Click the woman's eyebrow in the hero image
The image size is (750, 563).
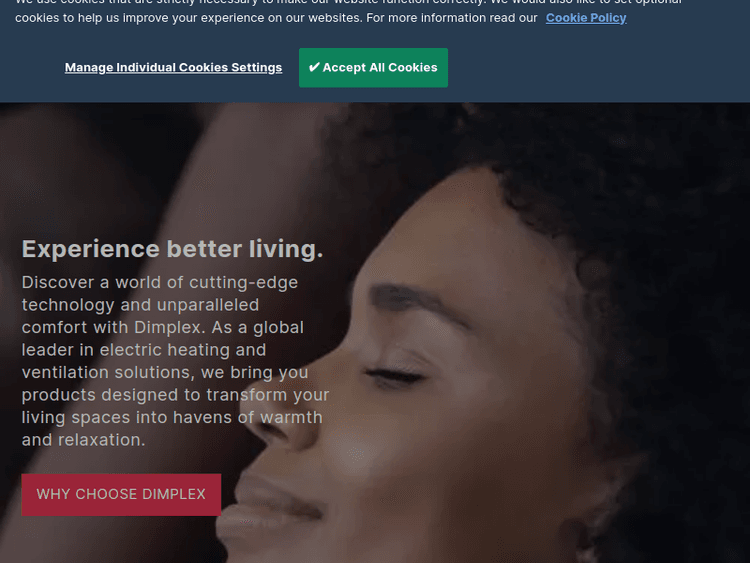tap(416, 301)
